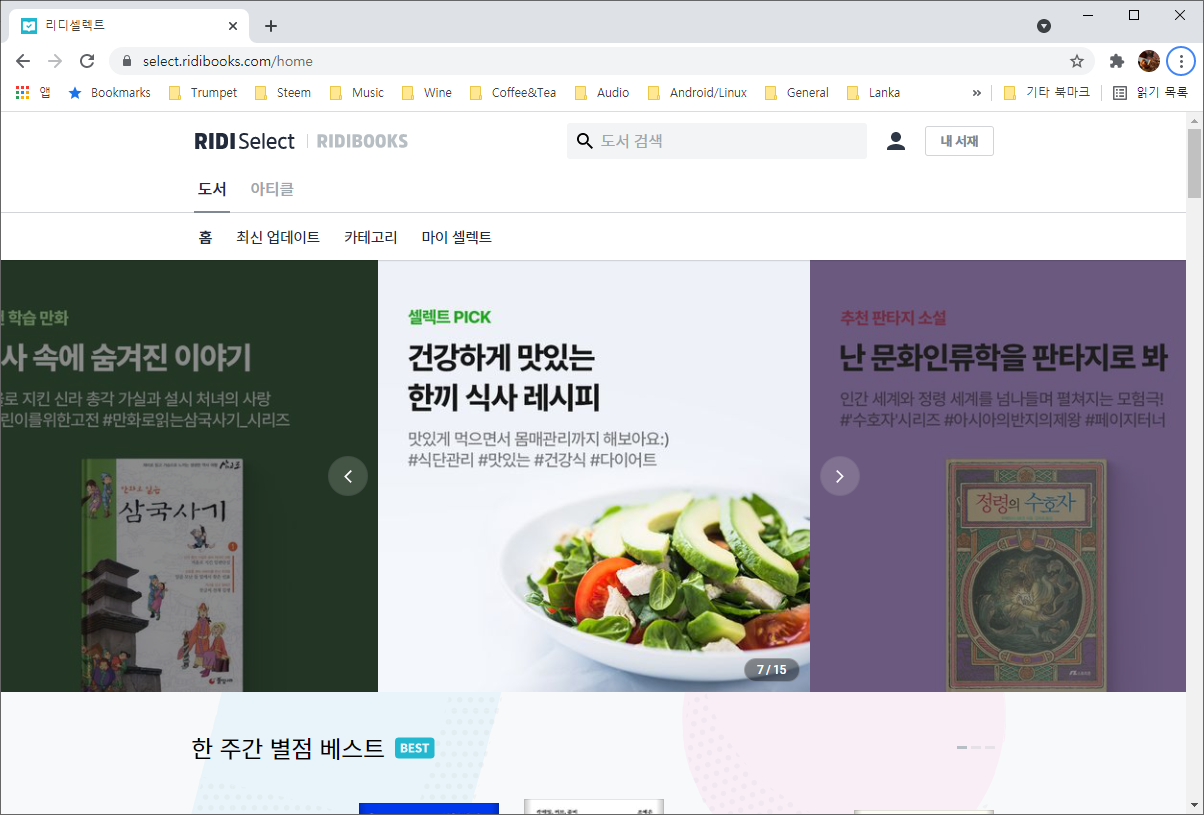Focus the 도서 검색 search field
The width and height of the screenshot is (1204, 815).
click(716, 141)
